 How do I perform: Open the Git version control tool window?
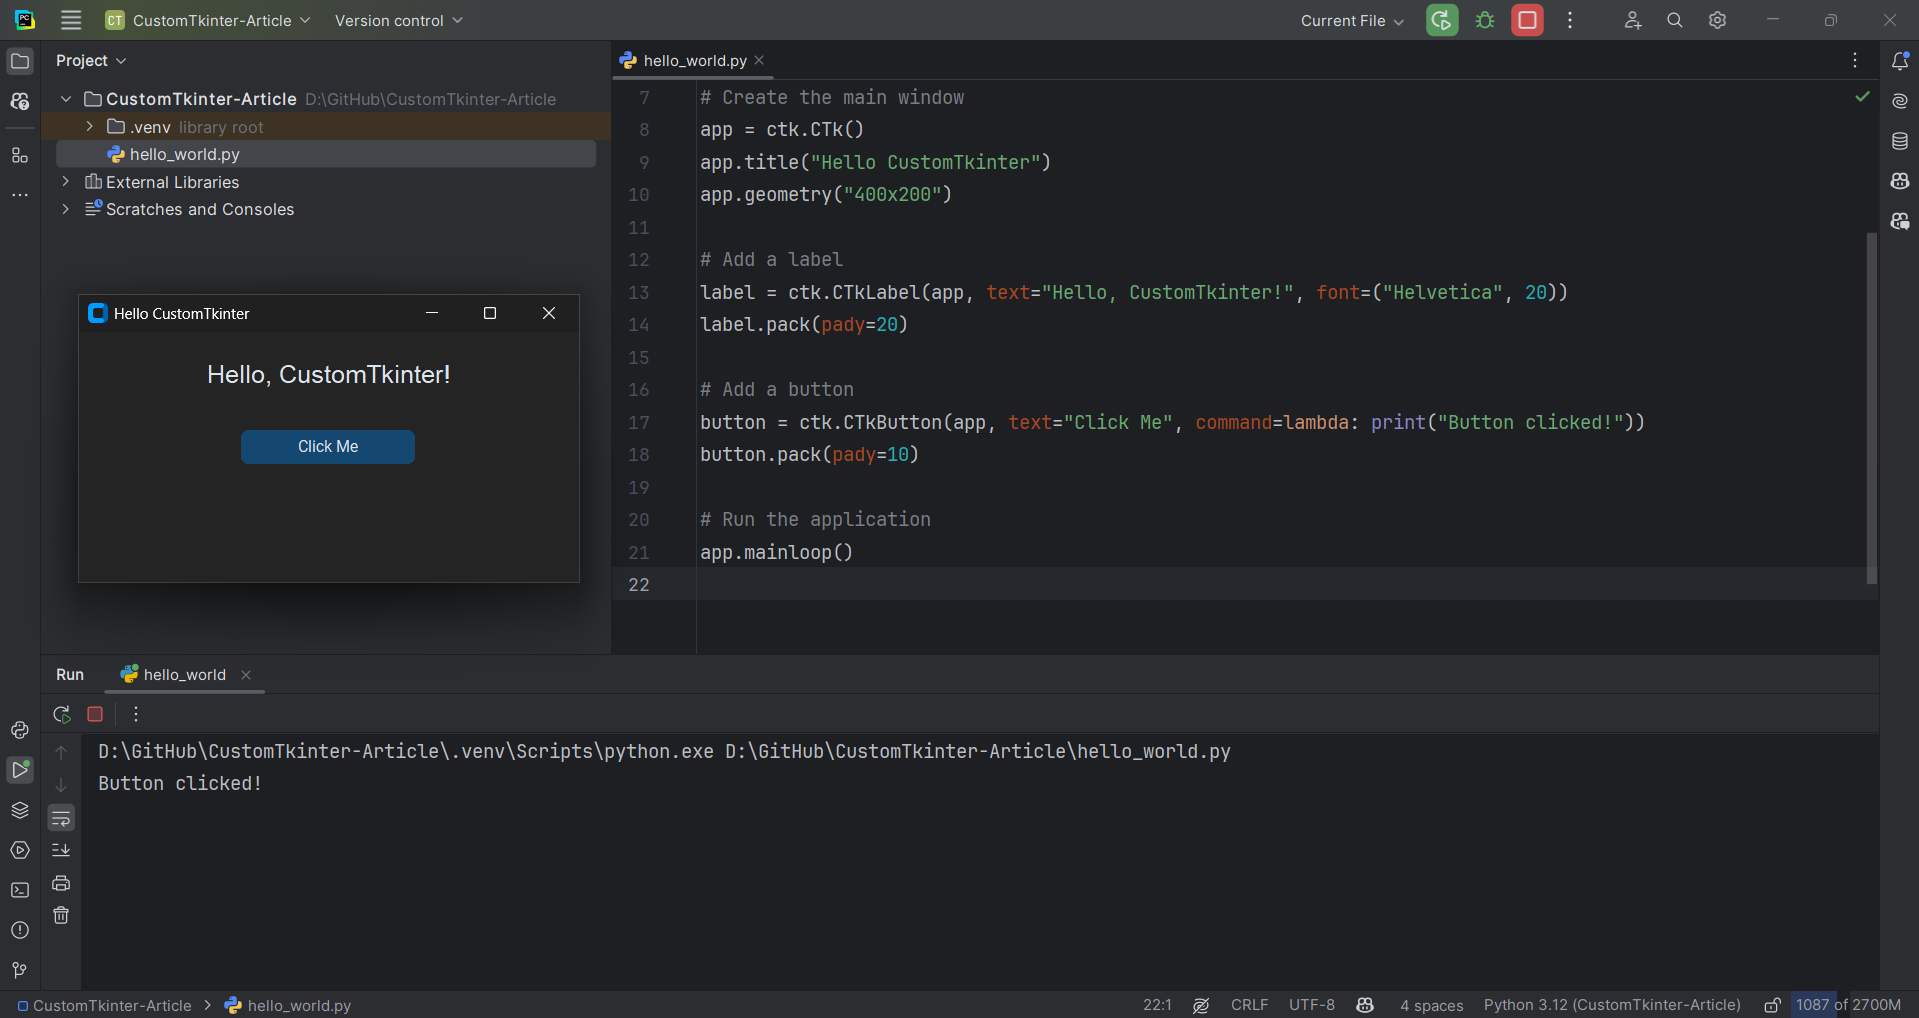20,970
